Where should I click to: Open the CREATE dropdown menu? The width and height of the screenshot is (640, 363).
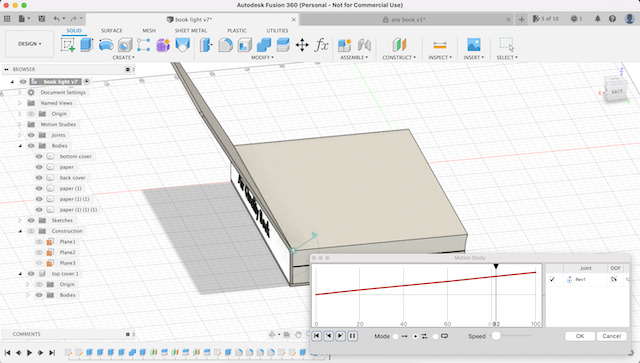click(123, 58)
